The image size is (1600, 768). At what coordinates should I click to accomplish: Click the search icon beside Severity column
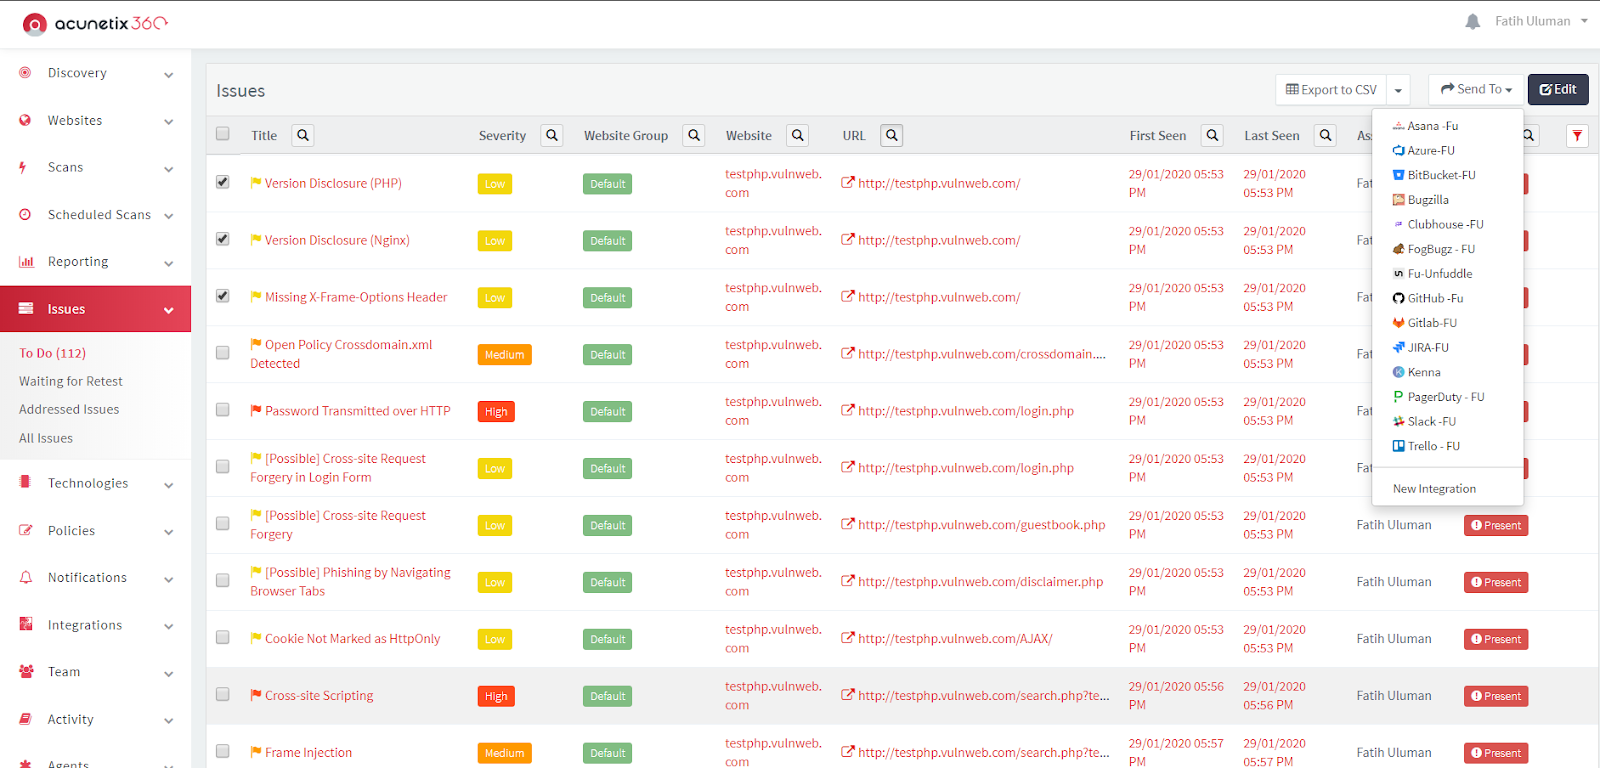(x=552, y=135)
